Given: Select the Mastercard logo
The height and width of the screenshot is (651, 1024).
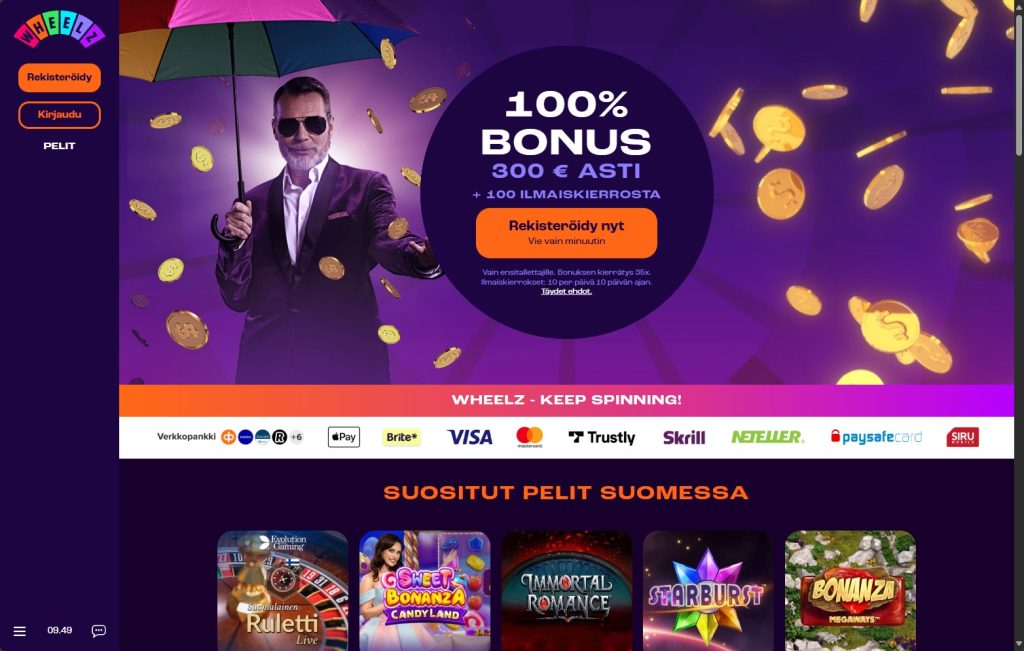Looking at the screenshot, I should pyautogui.click(x=530, y=437).
